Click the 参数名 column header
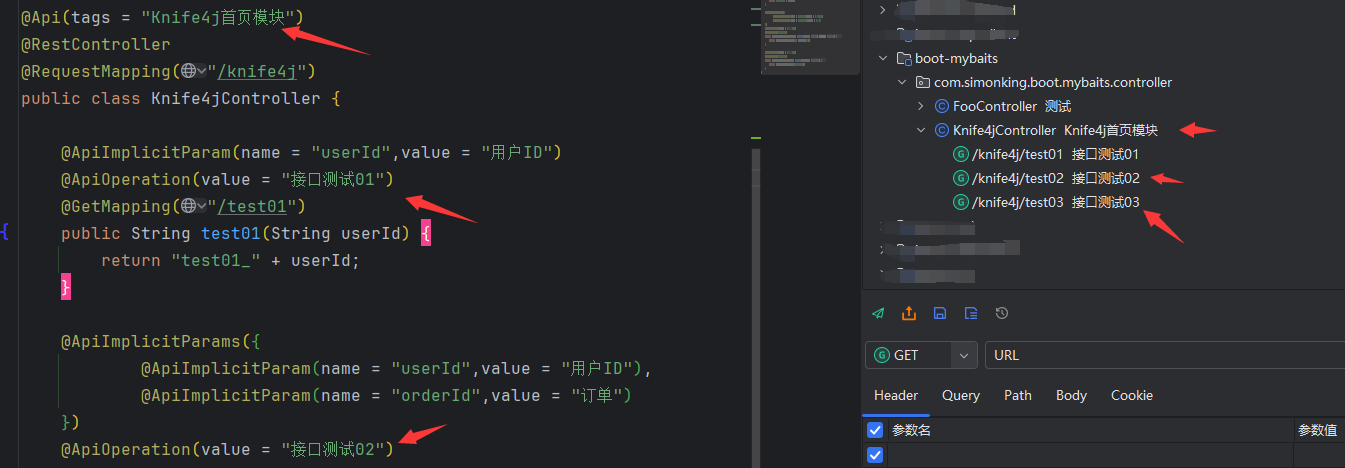 911,430
